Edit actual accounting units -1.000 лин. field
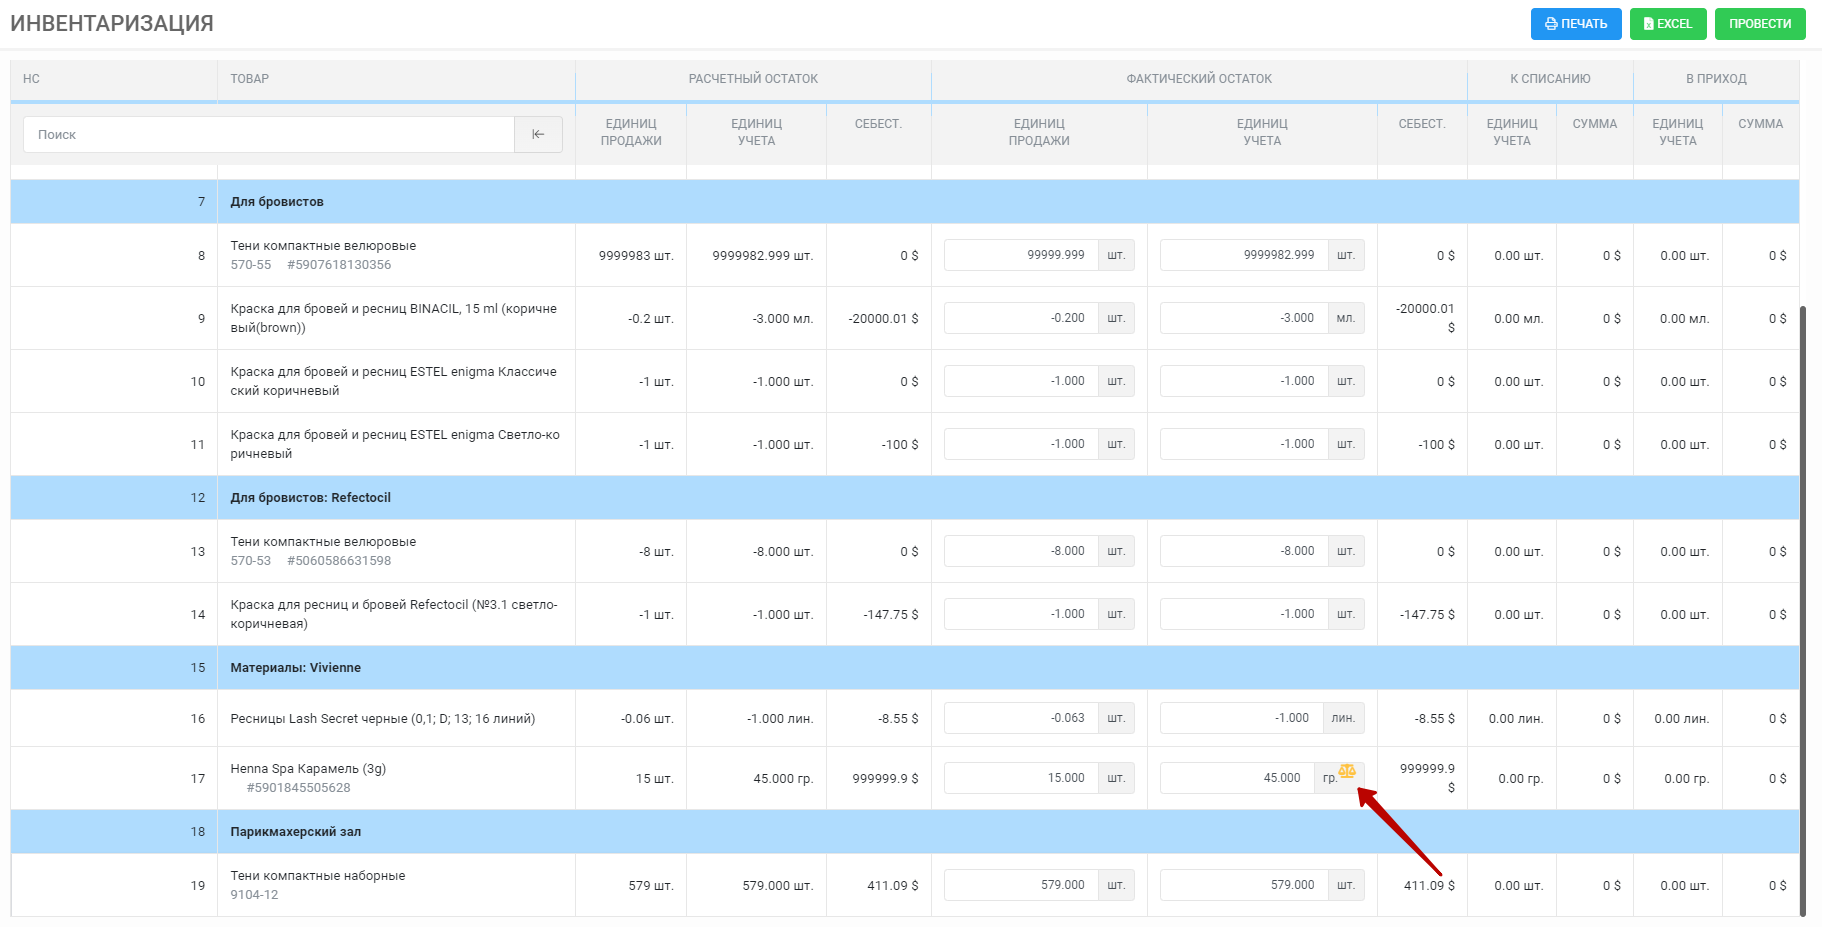 pyautogui.click(x=1241, y=718)
